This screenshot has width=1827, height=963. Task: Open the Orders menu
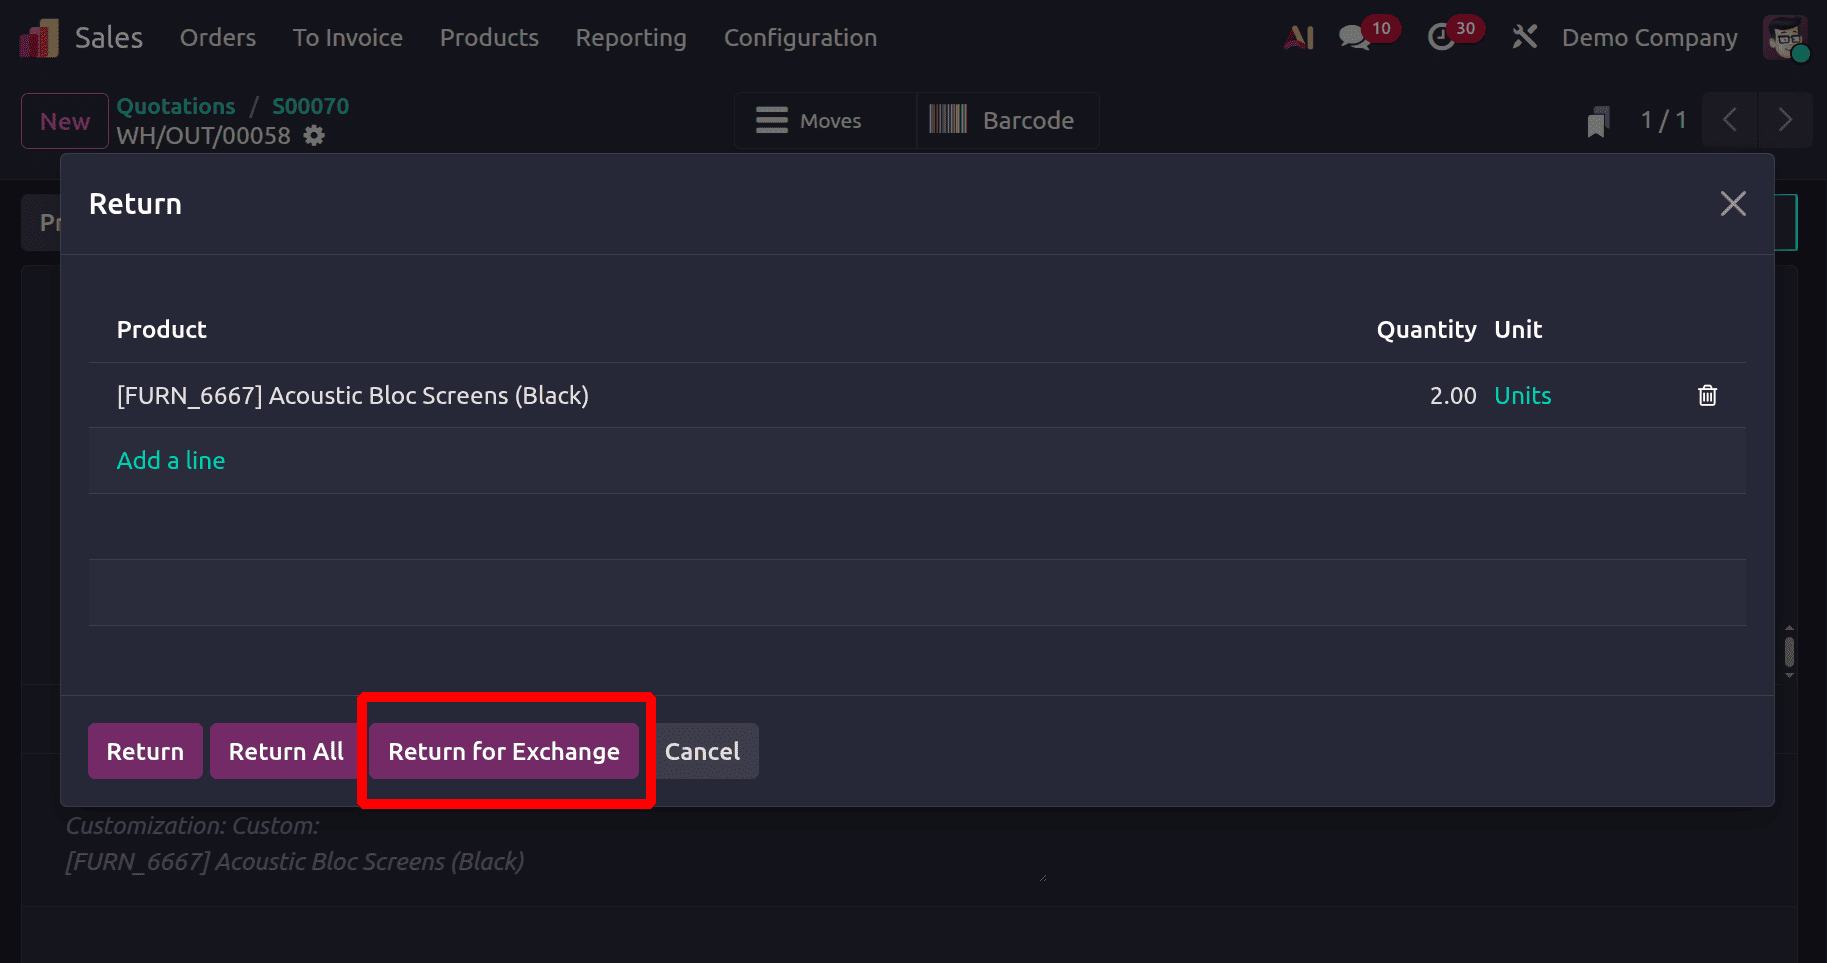pos(218,38)
